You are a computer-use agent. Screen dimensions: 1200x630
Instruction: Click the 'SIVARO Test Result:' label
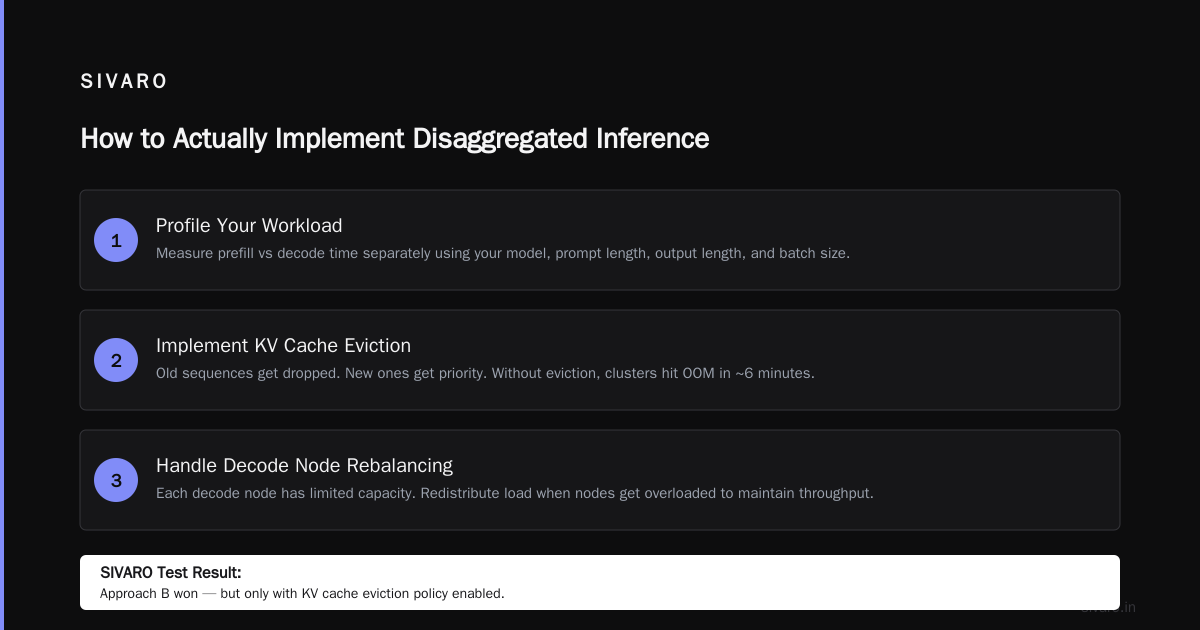(x=171, y=573)
